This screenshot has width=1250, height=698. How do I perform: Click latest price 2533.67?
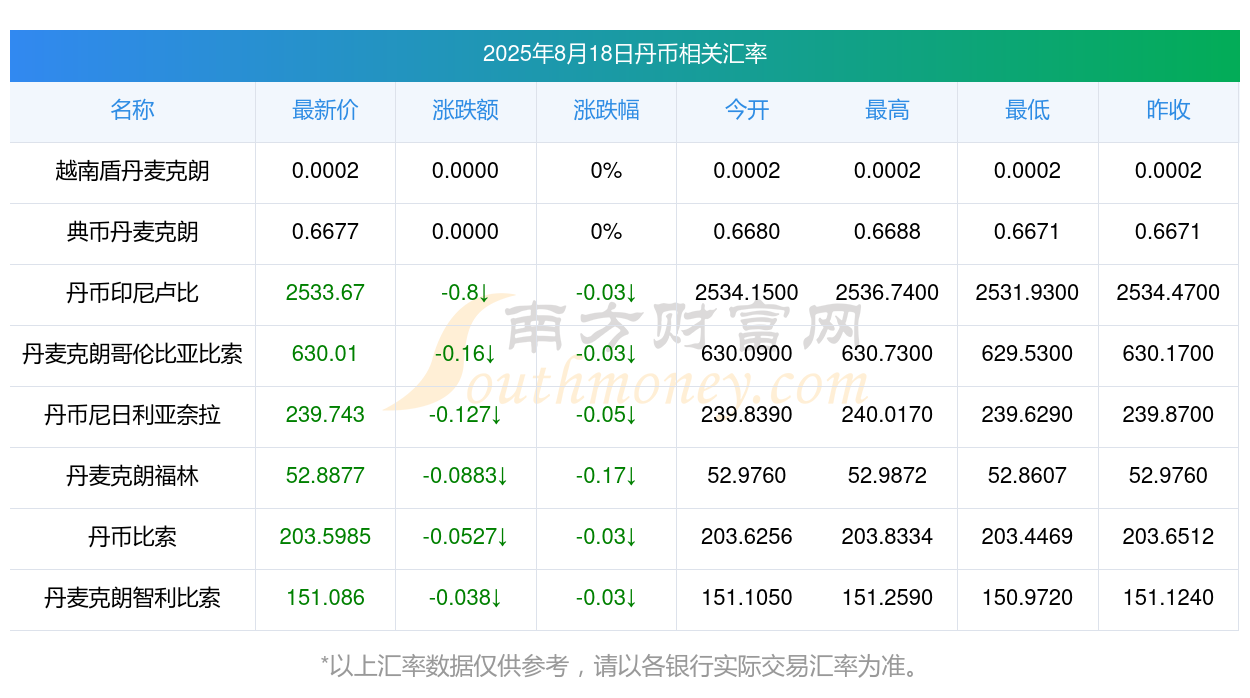click(325, 293)
